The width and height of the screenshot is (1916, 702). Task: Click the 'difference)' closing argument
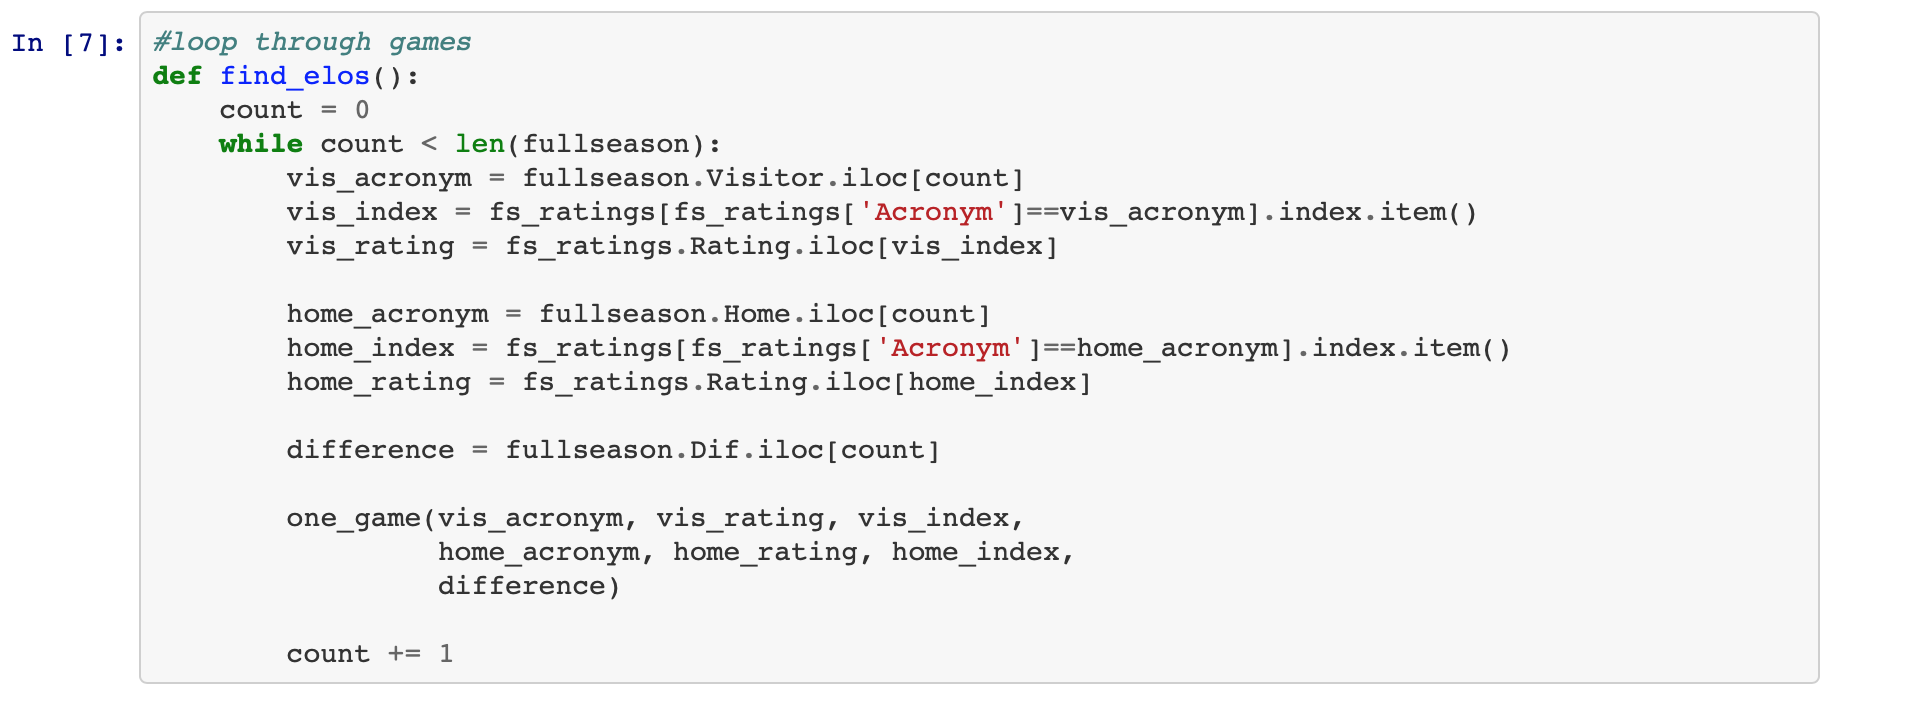[528, 586]
